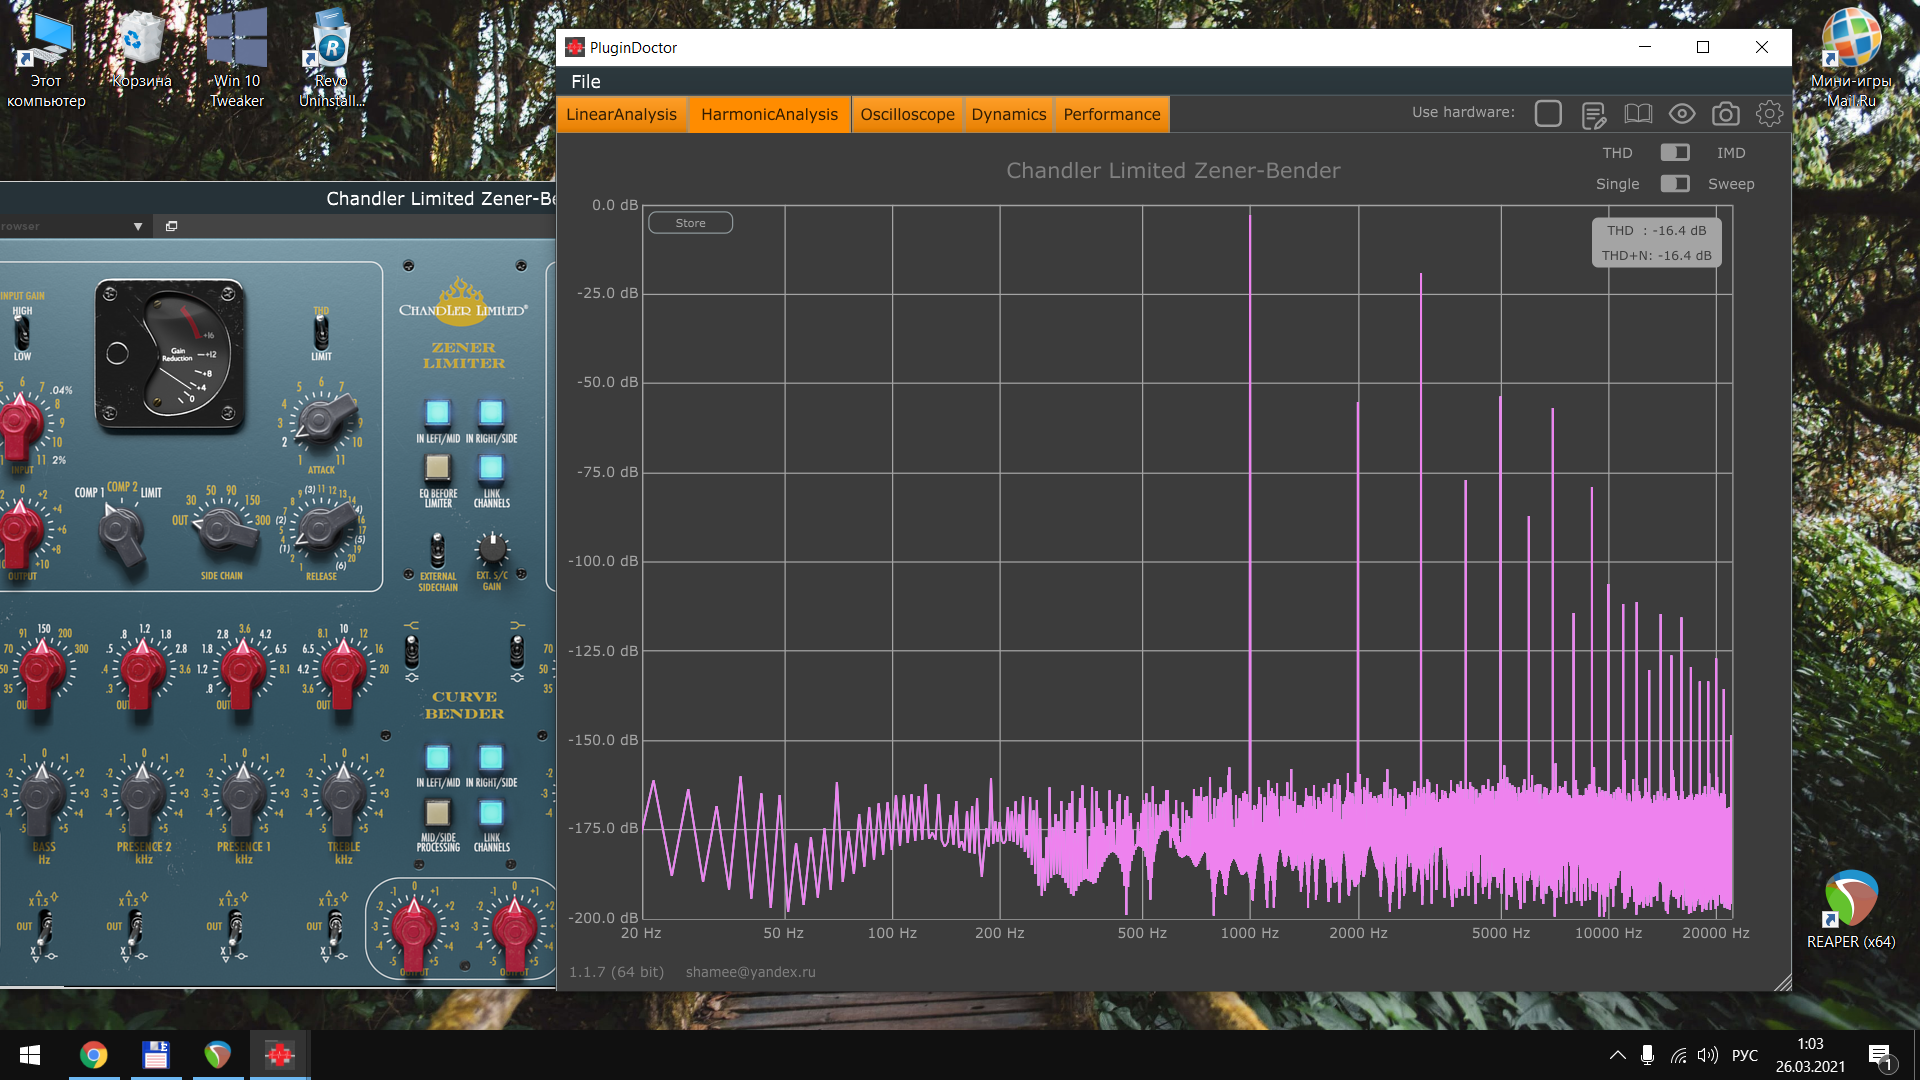Click the right Curve Bender Output knob
The height and width of the screenshot is (1080, 1920).
tap(514, 930)
